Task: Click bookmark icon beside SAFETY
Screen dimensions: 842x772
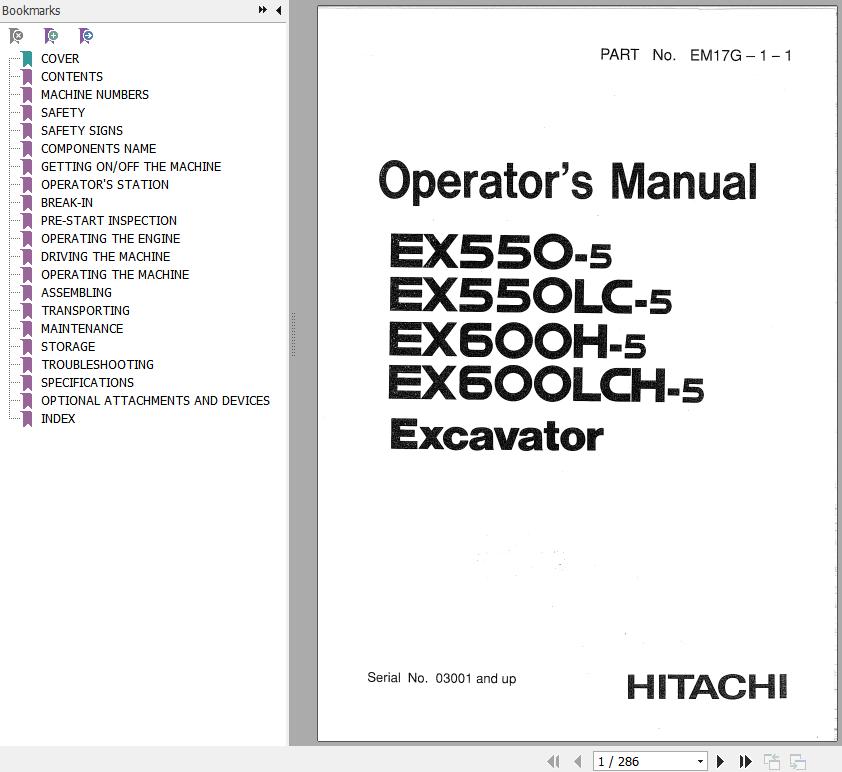Action: point(27,113)
